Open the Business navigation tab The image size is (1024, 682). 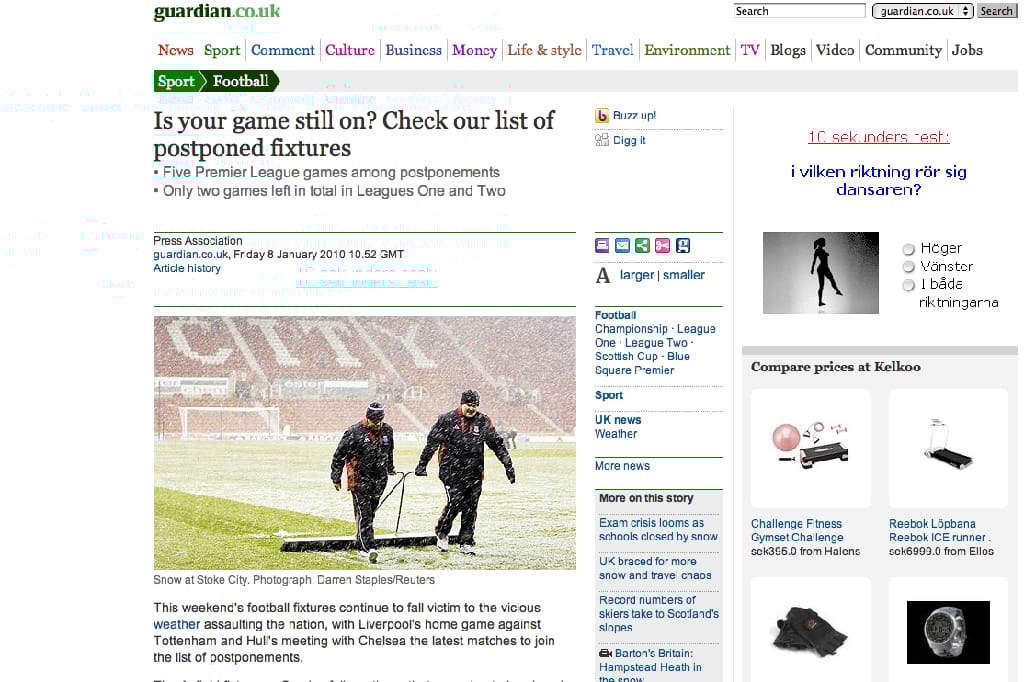[413, 50]
